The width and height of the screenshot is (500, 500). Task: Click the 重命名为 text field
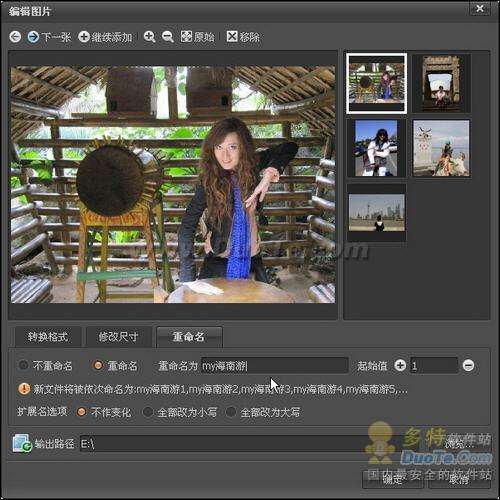coord(274,366)
